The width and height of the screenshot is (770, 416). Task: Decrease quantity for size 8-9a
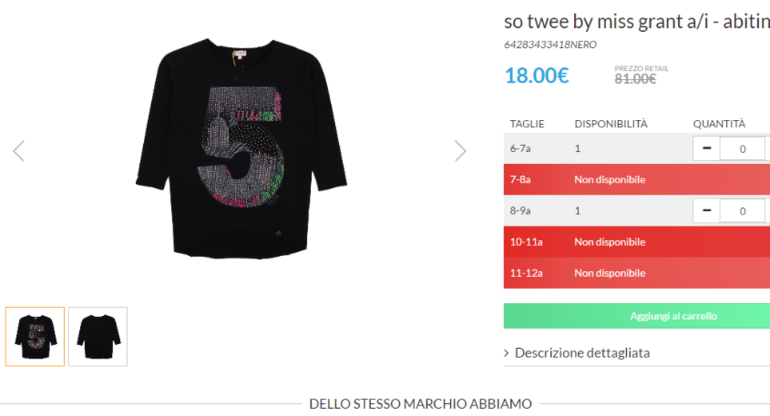coord(707,211)
